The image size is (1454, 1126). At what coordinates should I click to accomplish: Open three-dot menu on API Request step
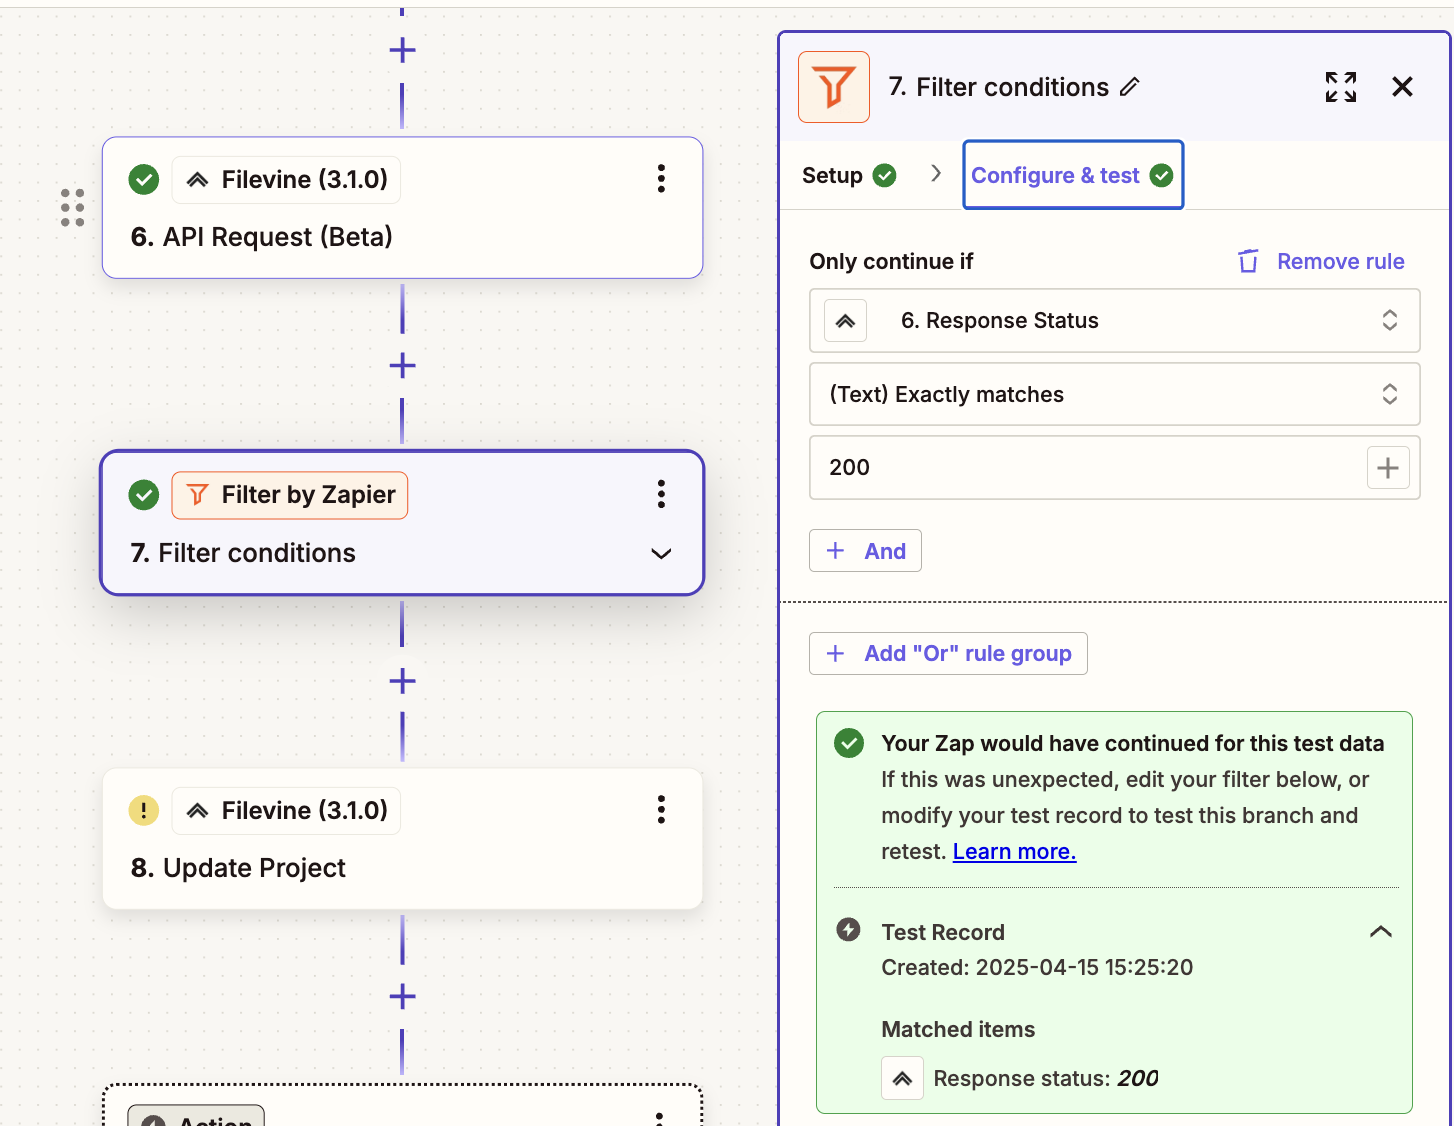(x=661, y=179)
